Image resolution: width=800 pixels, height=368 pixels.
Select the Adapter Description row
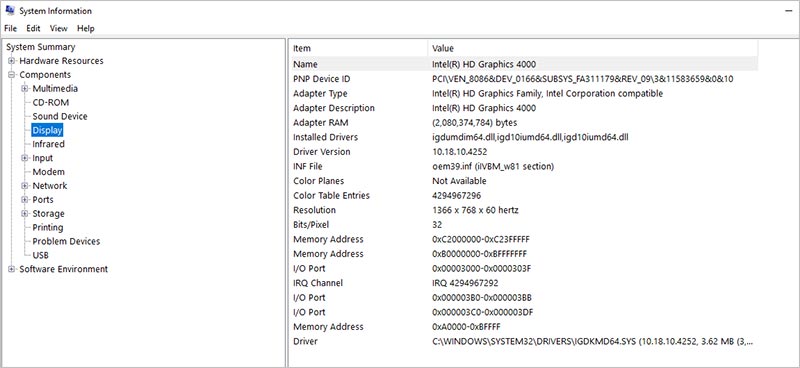click(524, 108)
